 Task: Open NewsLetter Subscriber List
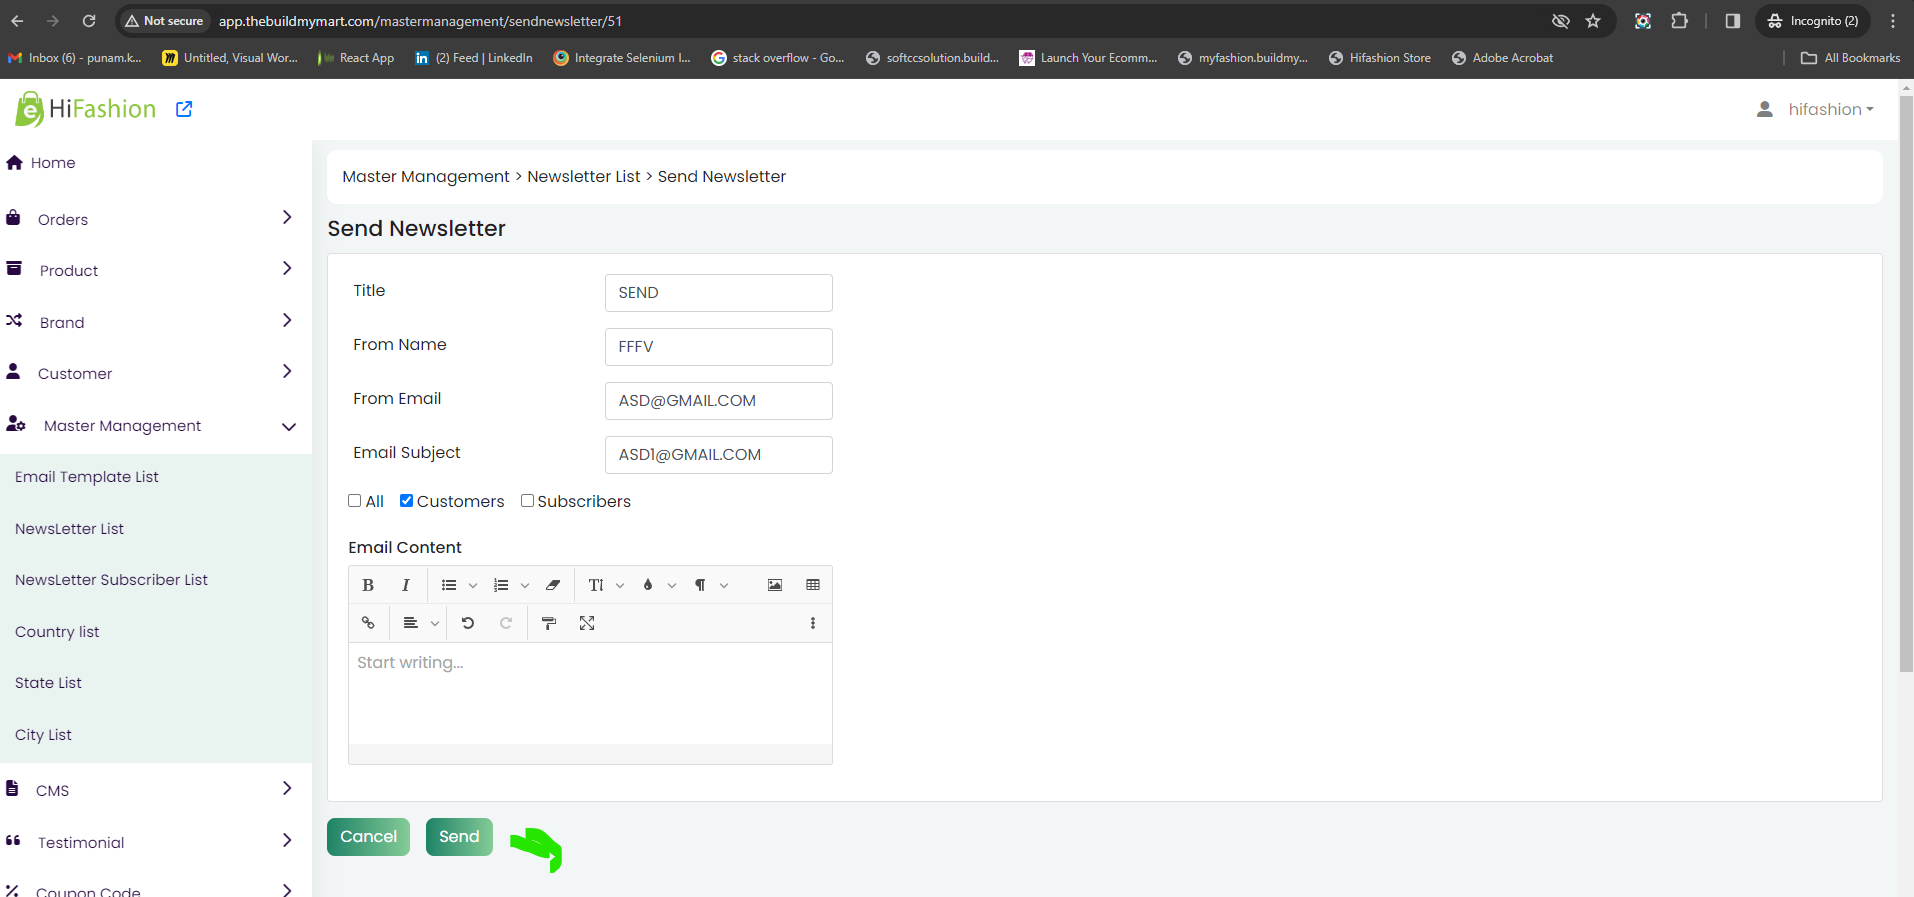(x=111, y=580)
